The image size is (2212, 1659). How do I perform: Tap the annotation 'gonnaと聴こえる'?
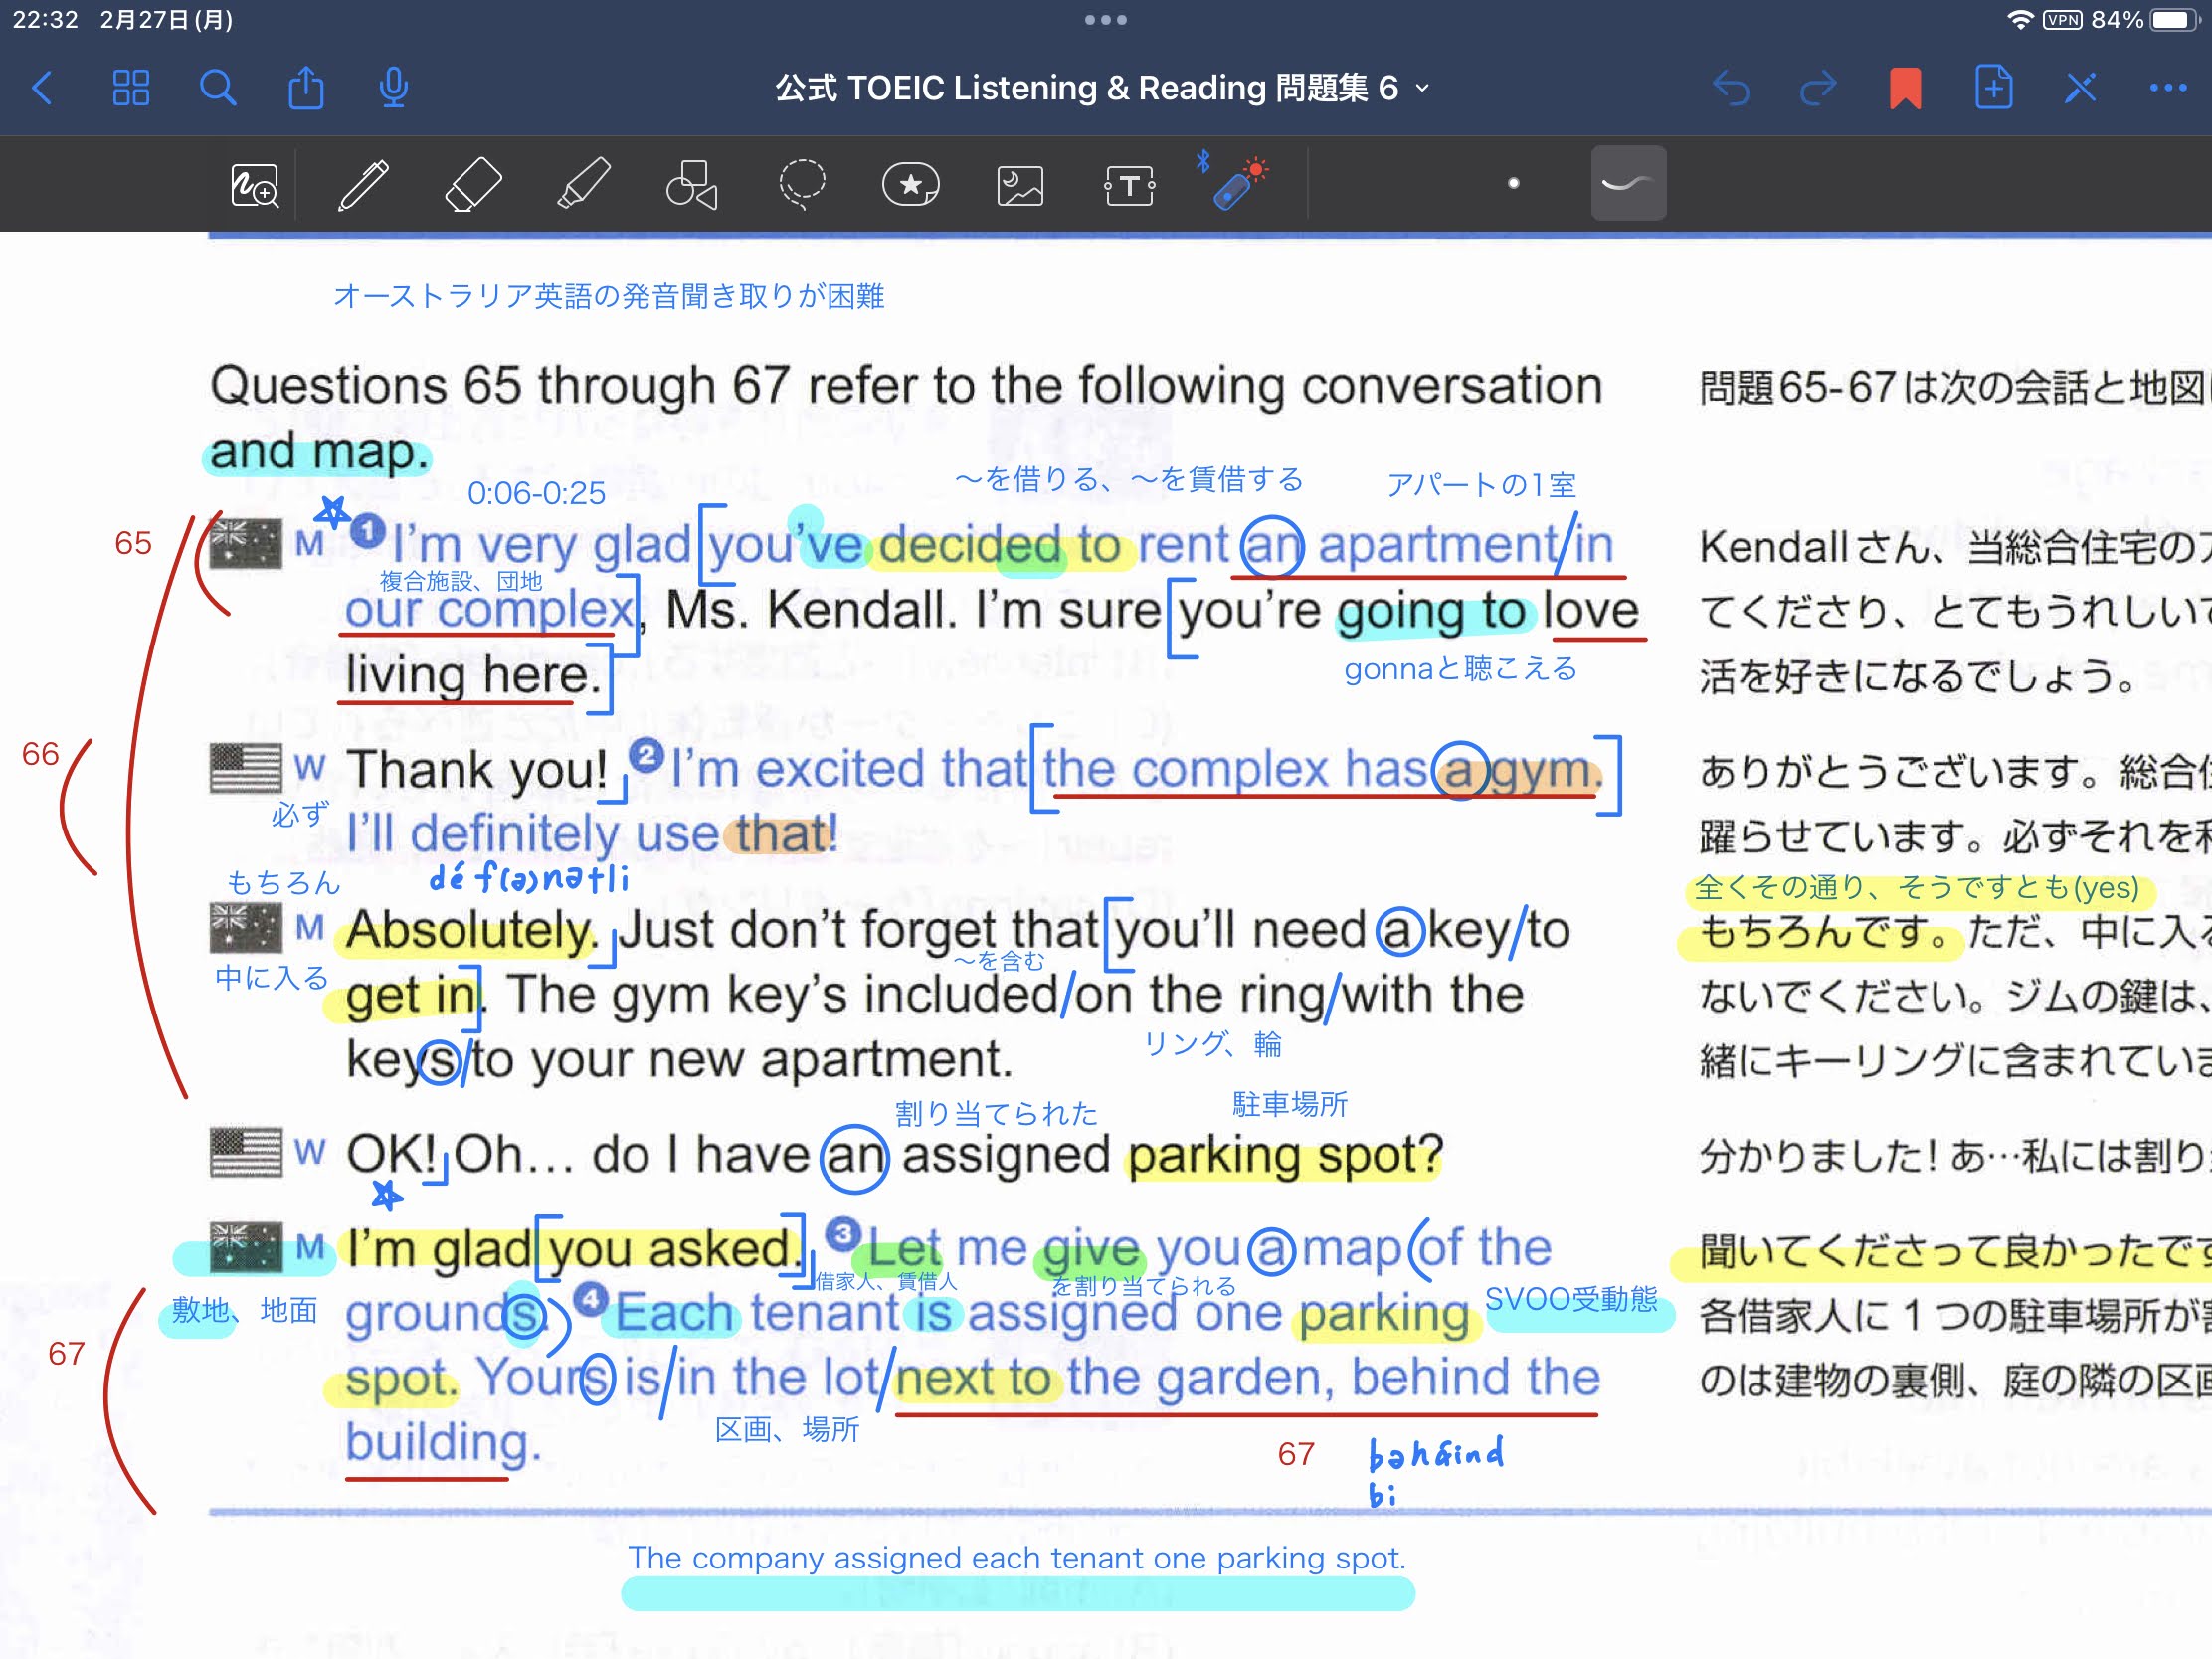point(1460,668)
